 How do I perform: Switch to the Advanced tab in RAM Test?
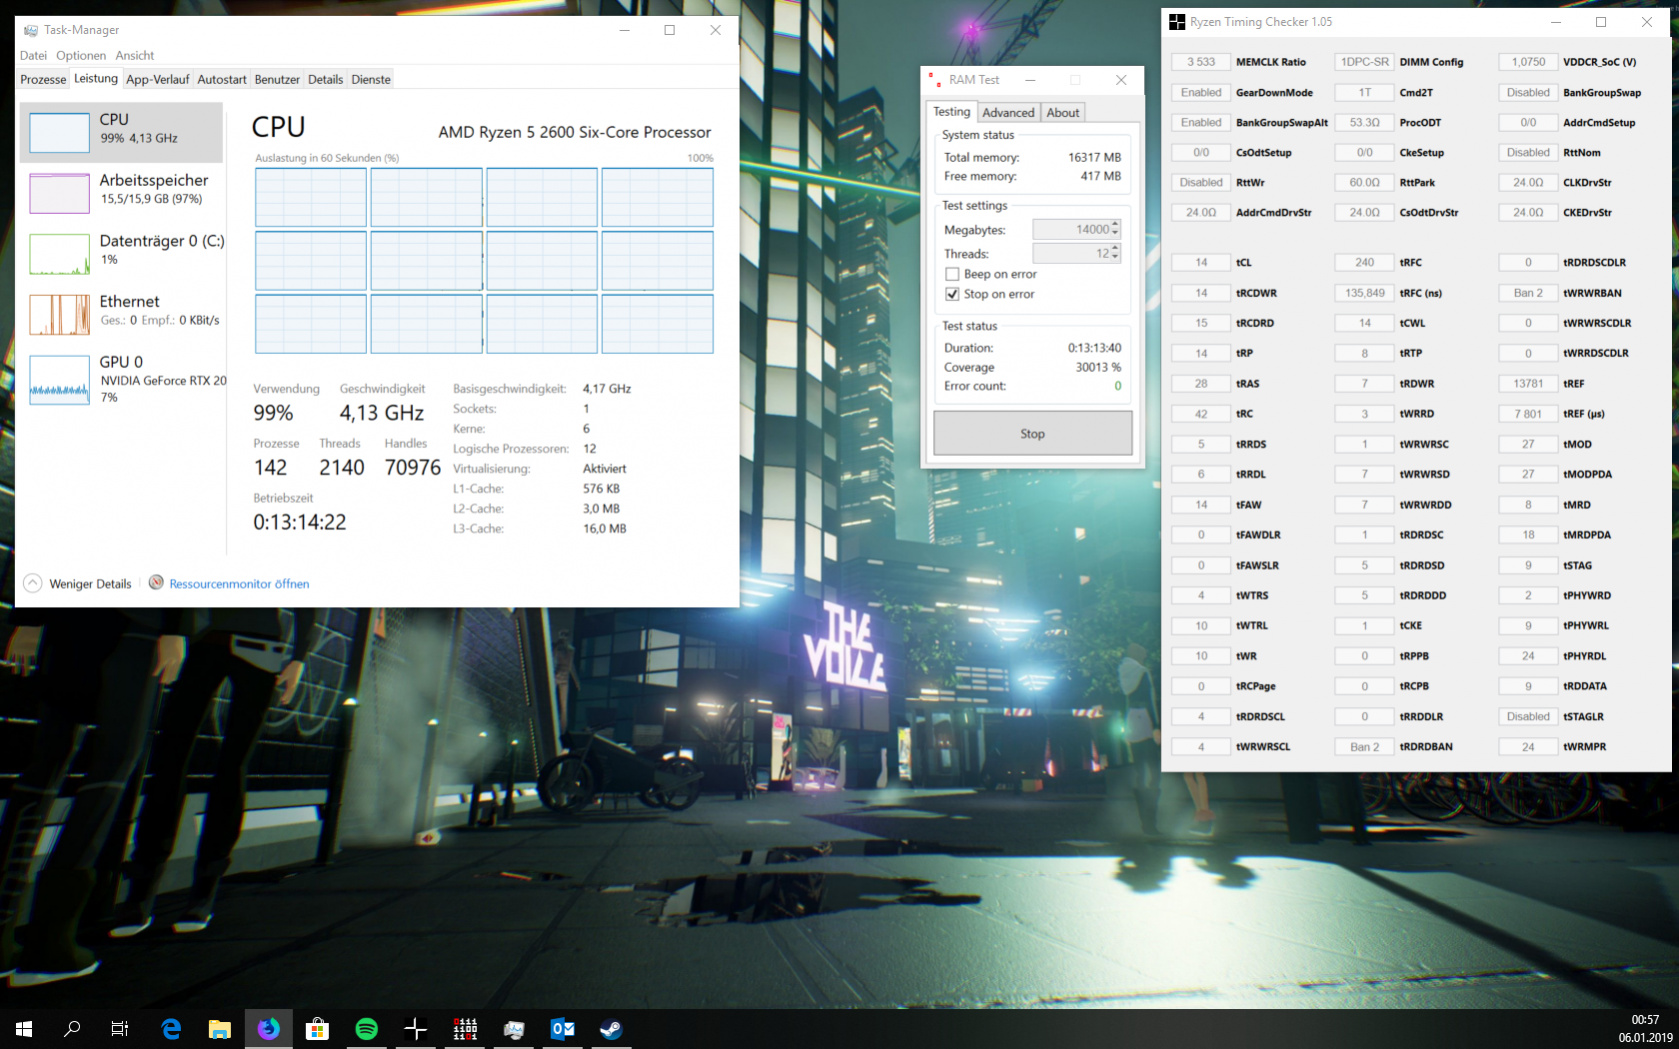(x=1008, y=112)
